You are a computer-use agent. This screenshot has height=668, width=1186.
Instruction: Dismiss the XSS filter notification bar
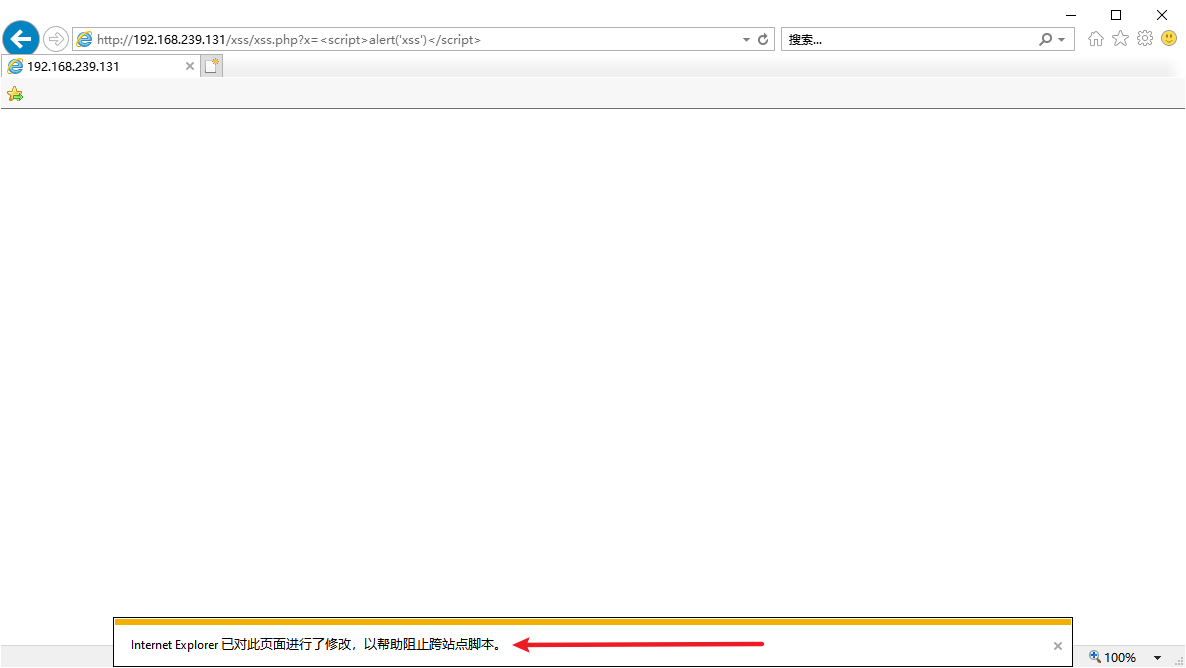pos(1057,646)
